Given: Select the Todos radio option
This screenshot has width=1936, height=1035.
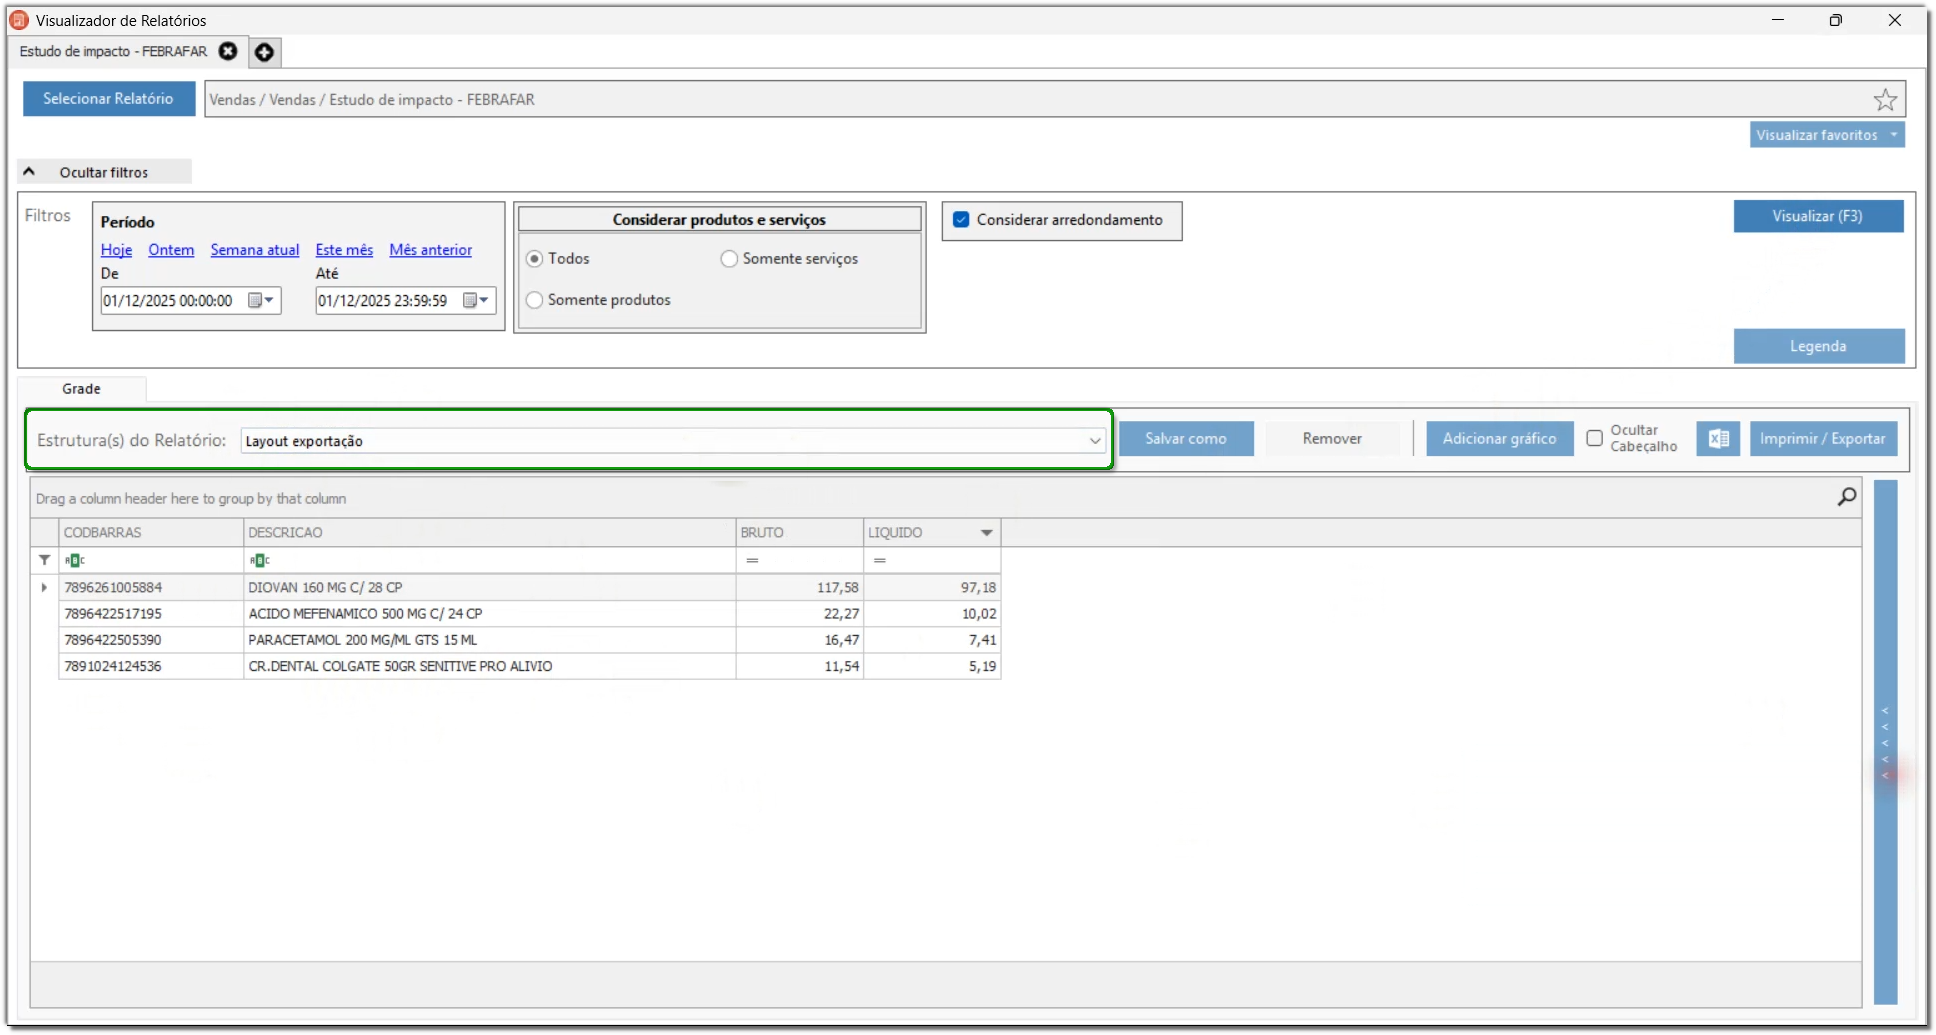Looking at the screenshot, I should click(535, 259).
